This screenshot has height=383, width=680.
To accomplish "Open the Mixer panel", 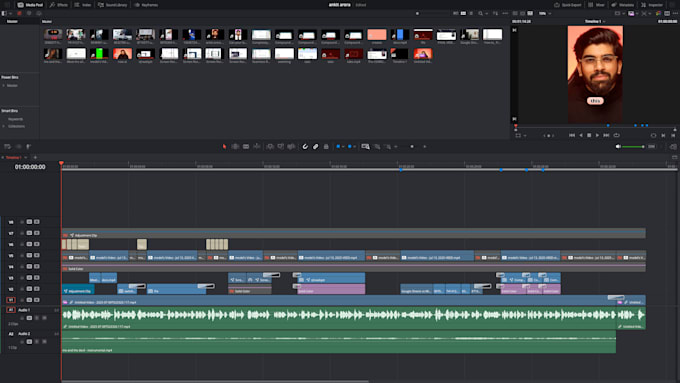I will pyautogui.click(x=596, y=5).
